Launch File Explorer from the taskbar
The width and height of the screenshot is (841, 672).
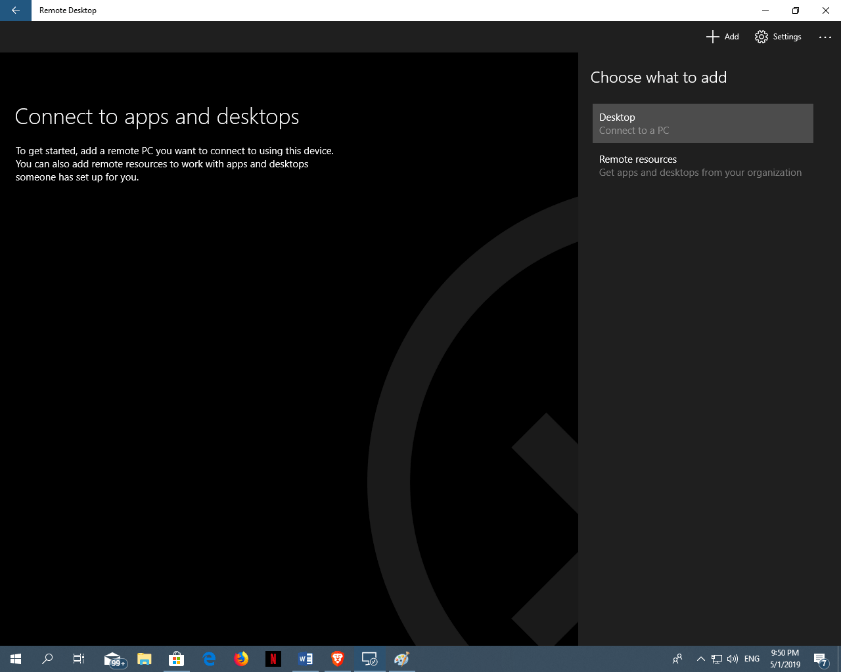144,659
